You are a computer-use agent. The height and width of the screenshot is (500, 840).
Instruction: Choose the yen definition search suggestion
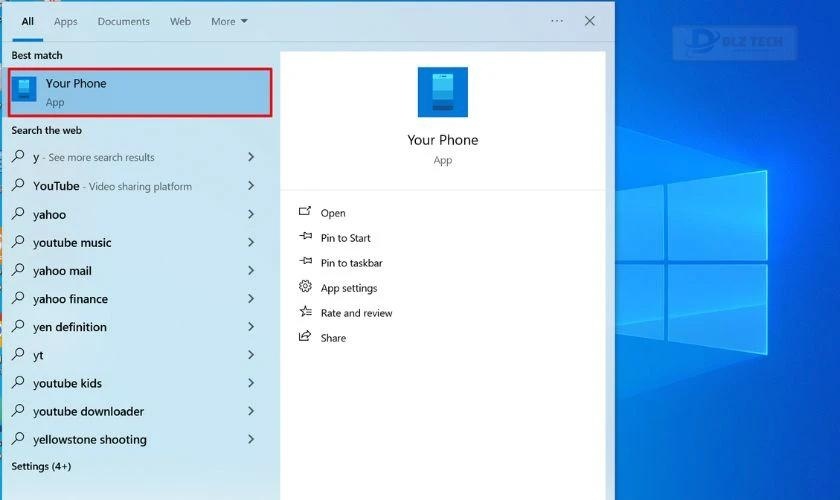(70, 327)
